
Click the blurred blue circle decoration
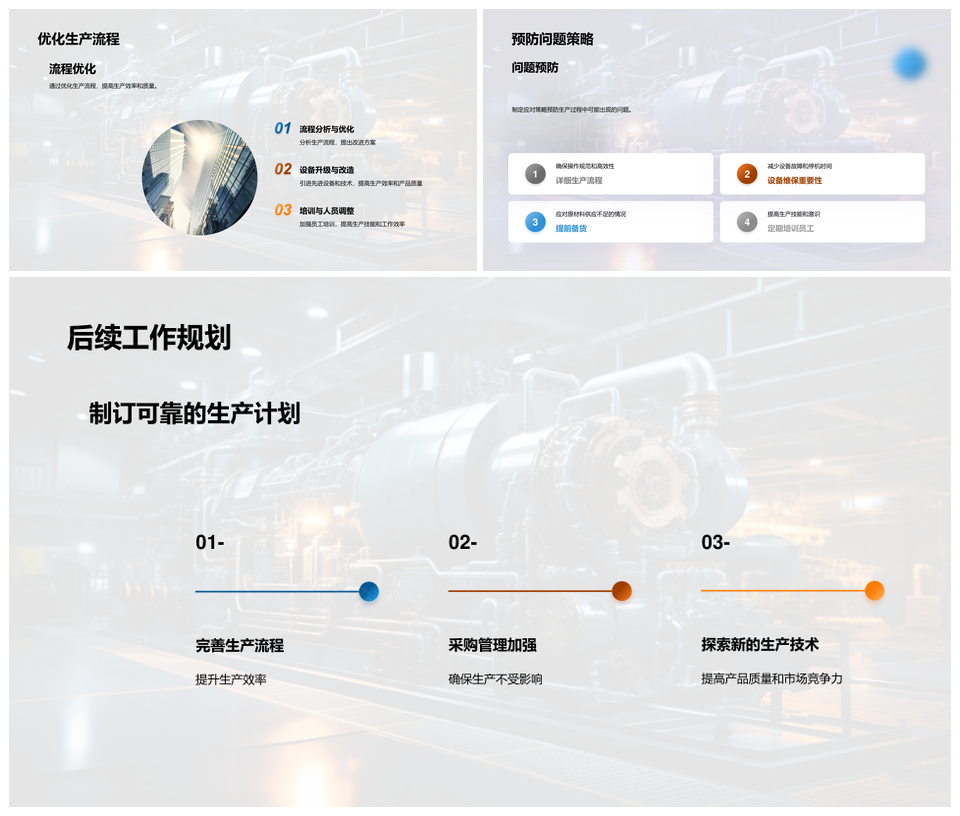click(910, 64)
